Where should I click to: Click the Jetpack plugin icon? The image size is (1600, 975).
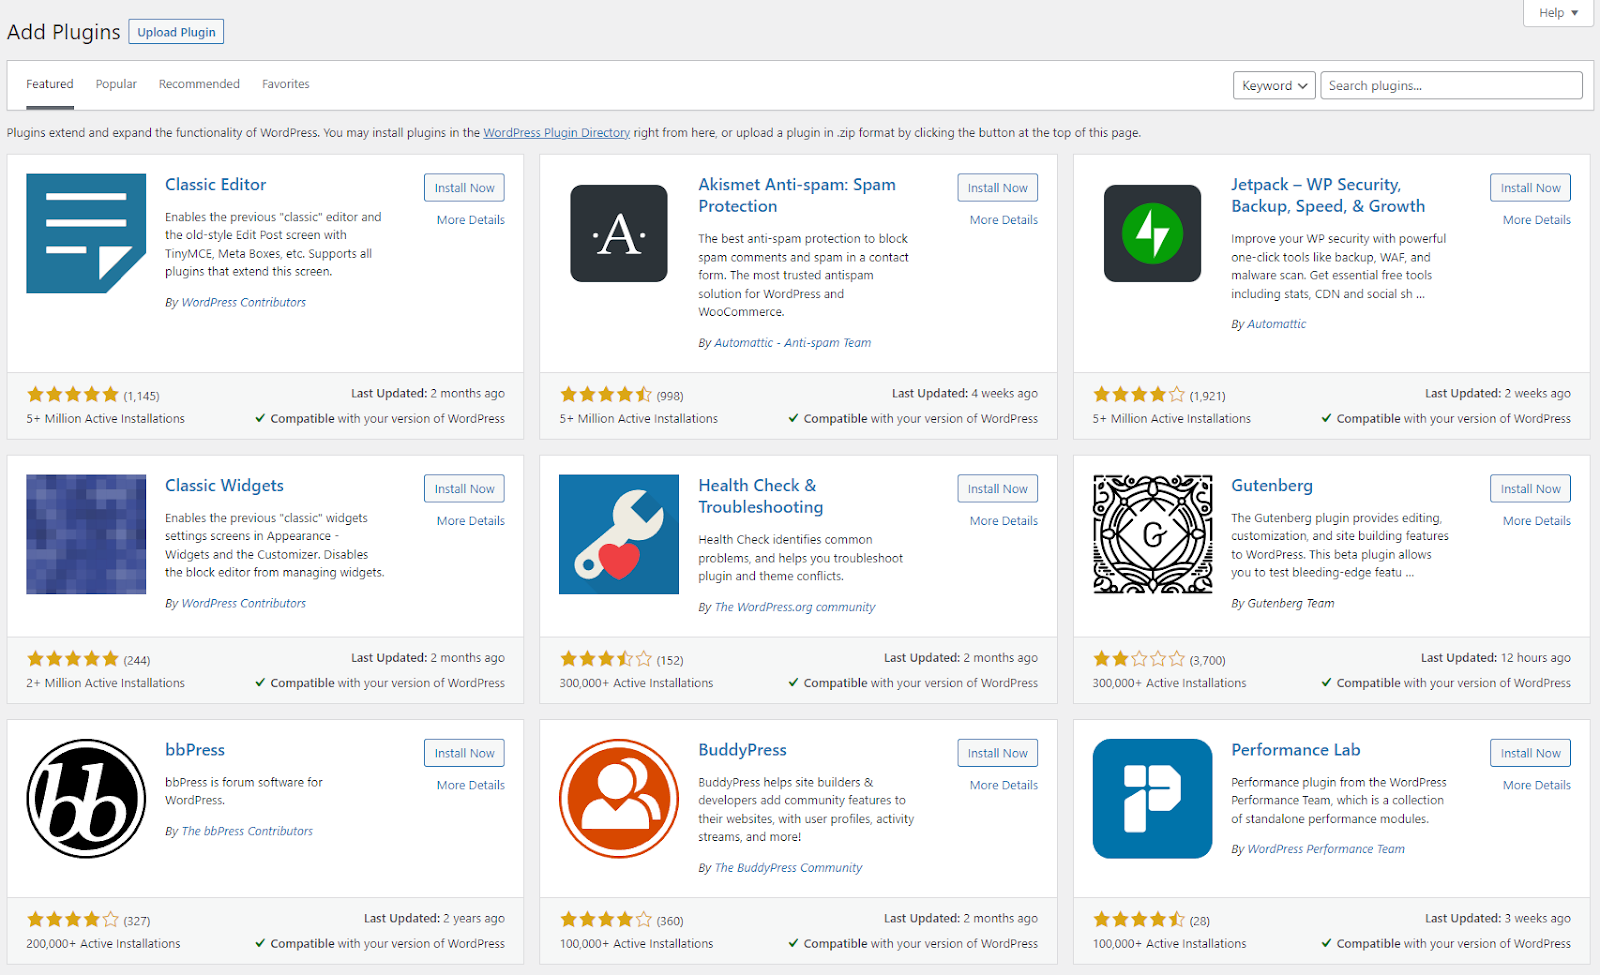click(1152, 233)
